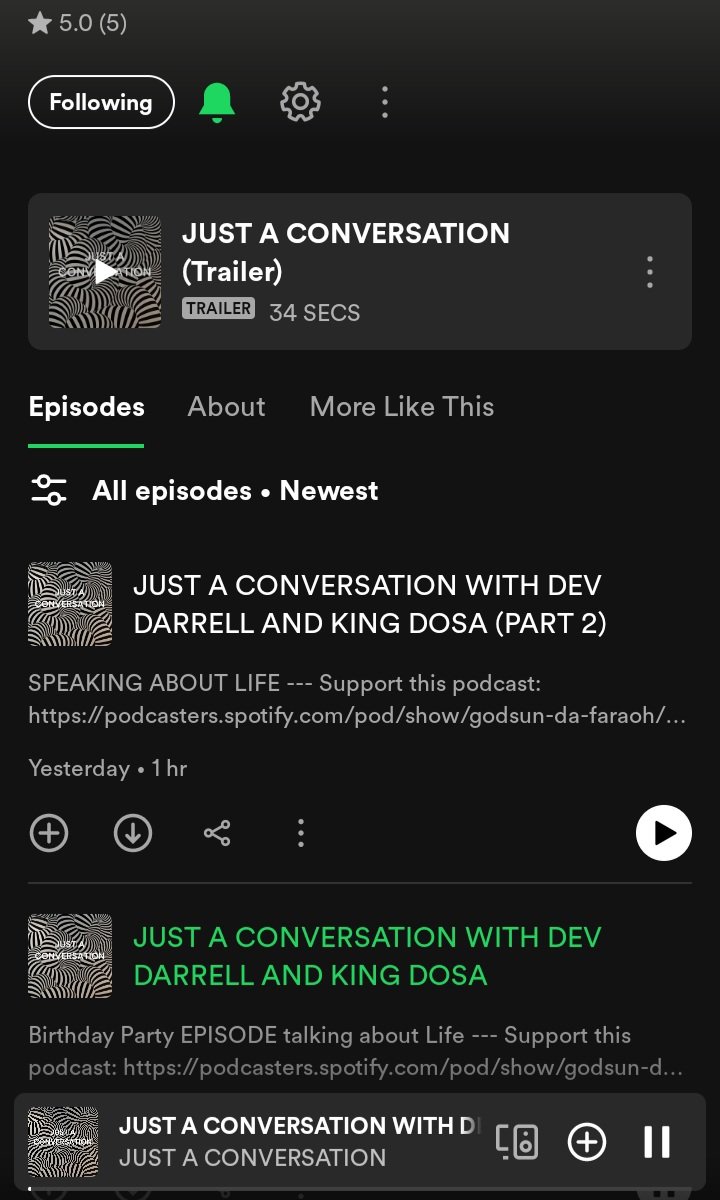Add now playing episode to library
The height and width of the screenshot is (1200, 720).
[587, 1142]
